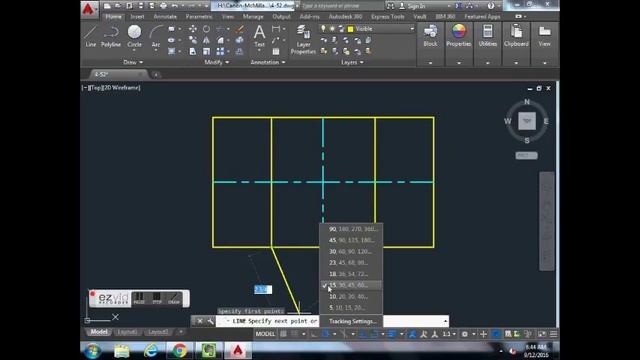Click the Array tool in Modify panel
This screenshot has width=640, height=360.
pos(220,51)
